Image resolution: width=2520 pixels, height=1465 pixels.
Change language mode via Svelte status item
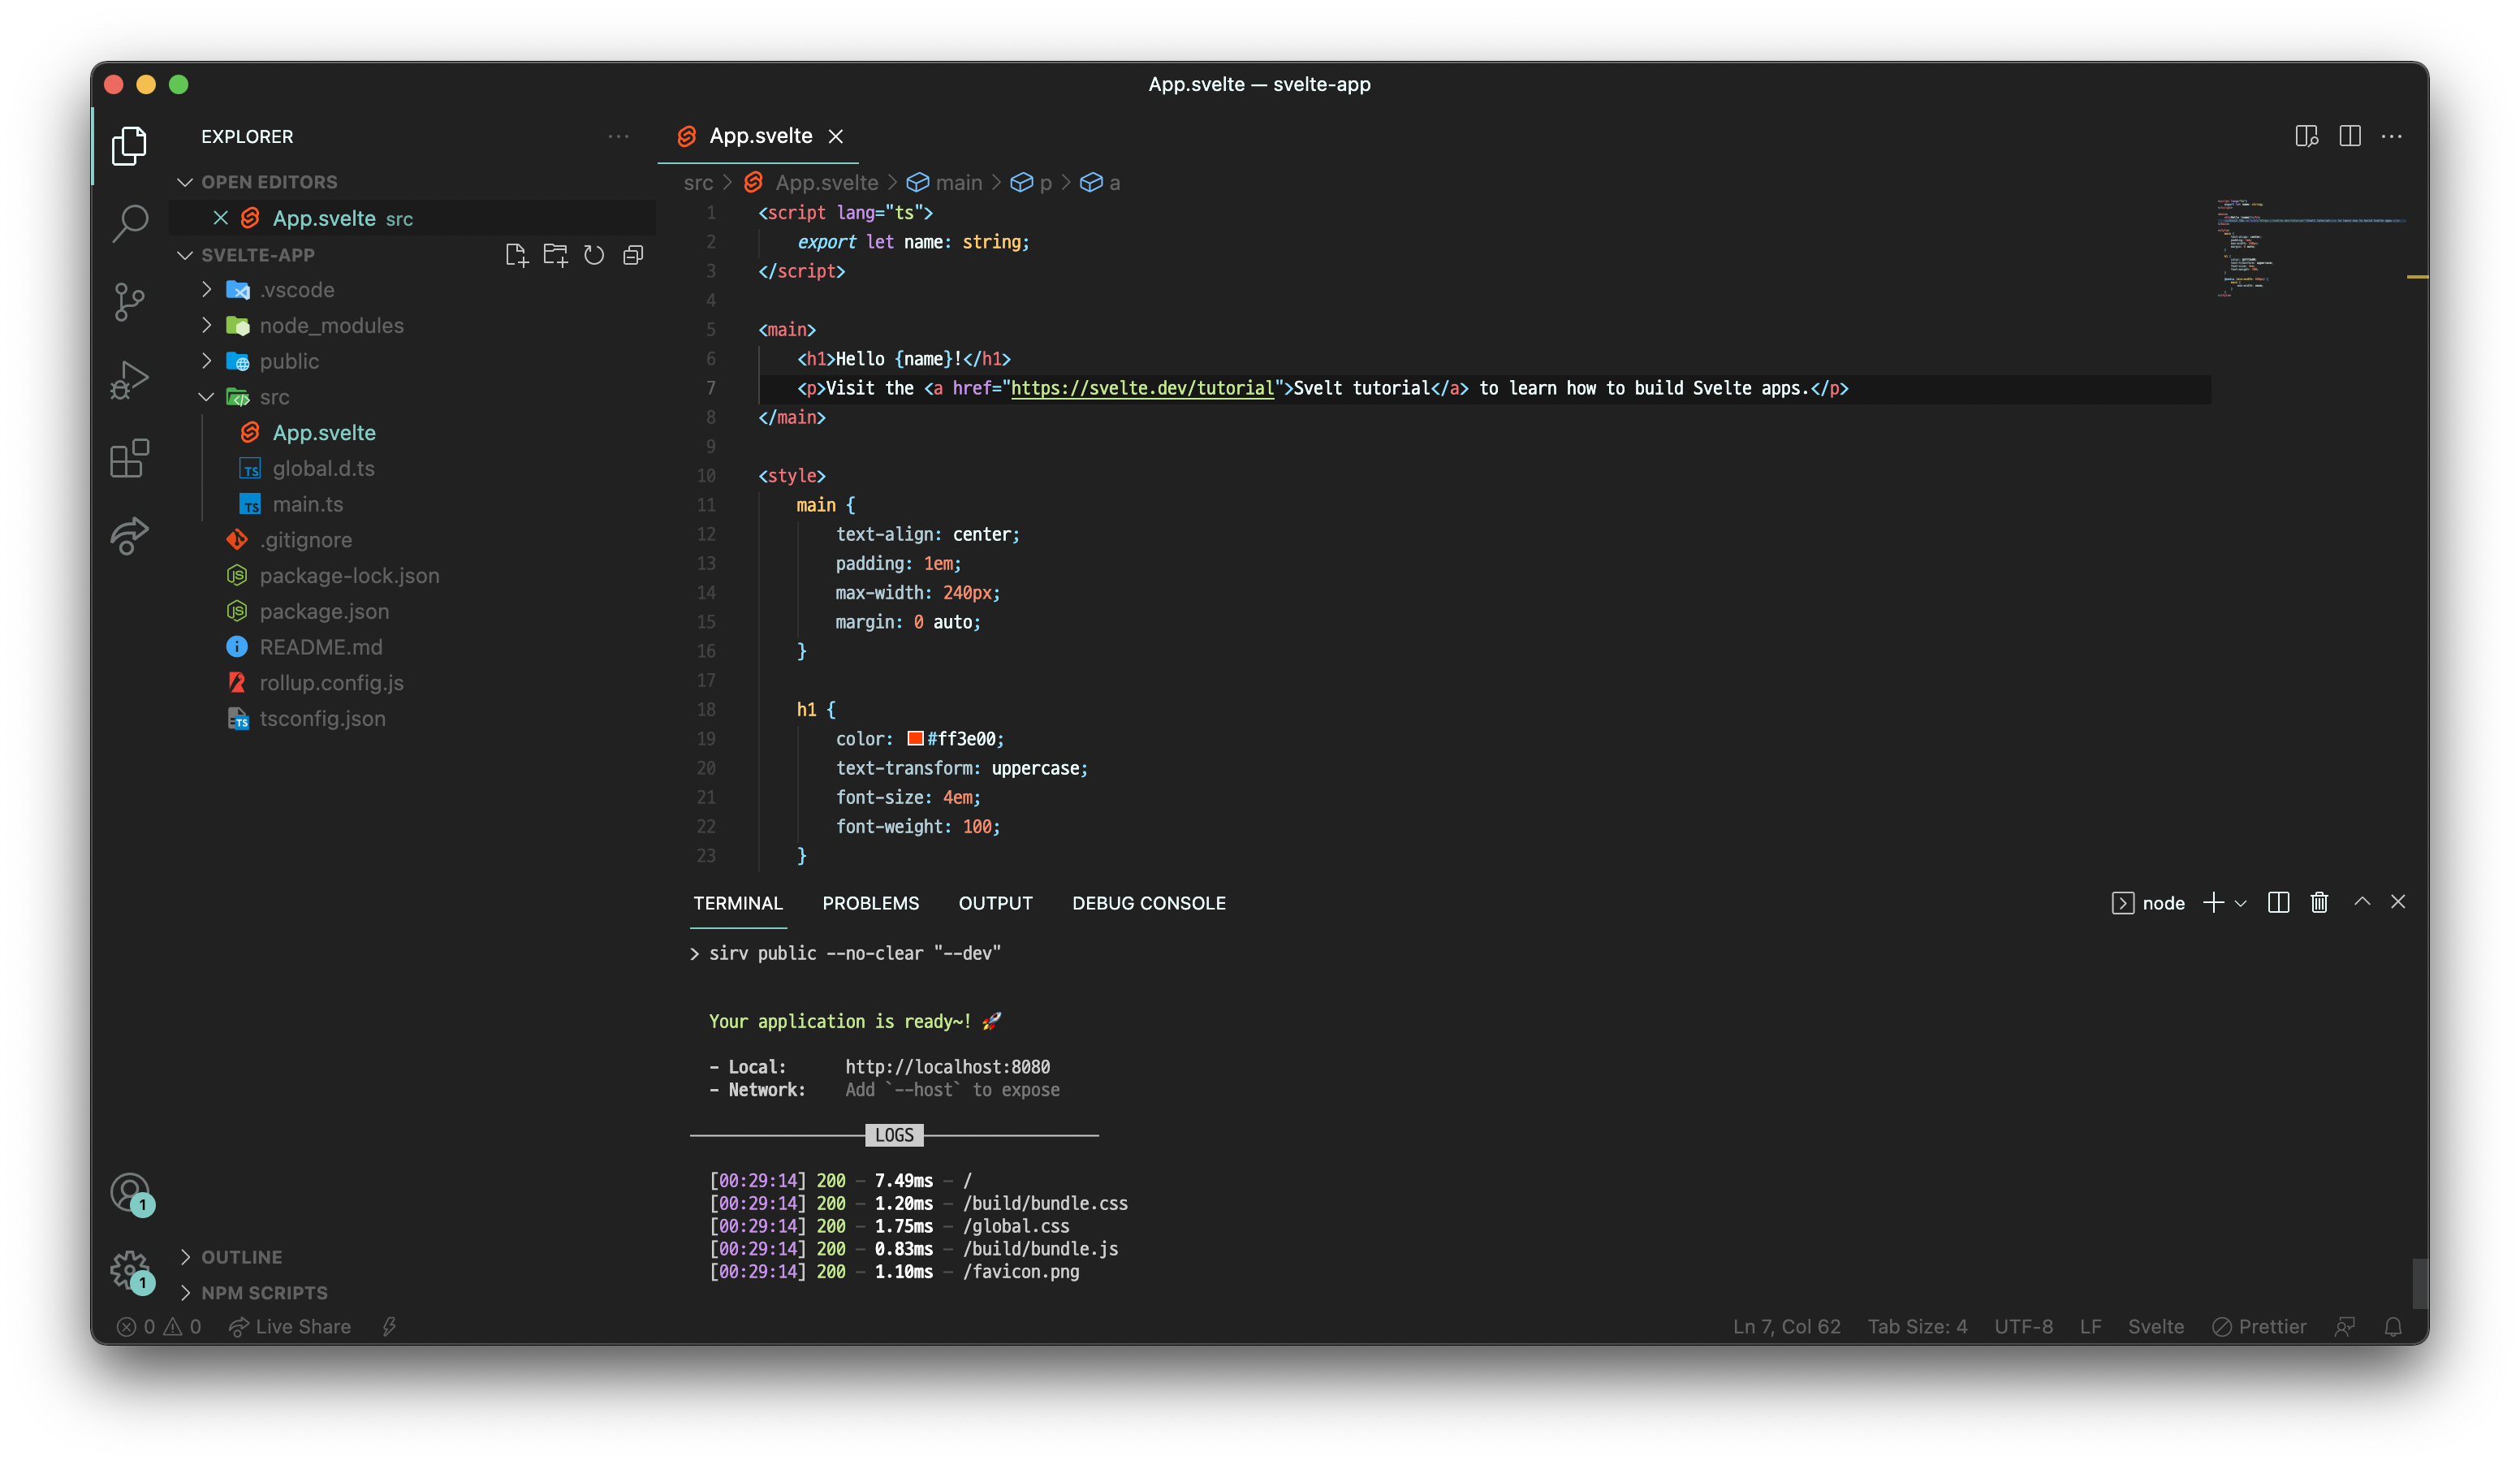pos(2156,1327)
